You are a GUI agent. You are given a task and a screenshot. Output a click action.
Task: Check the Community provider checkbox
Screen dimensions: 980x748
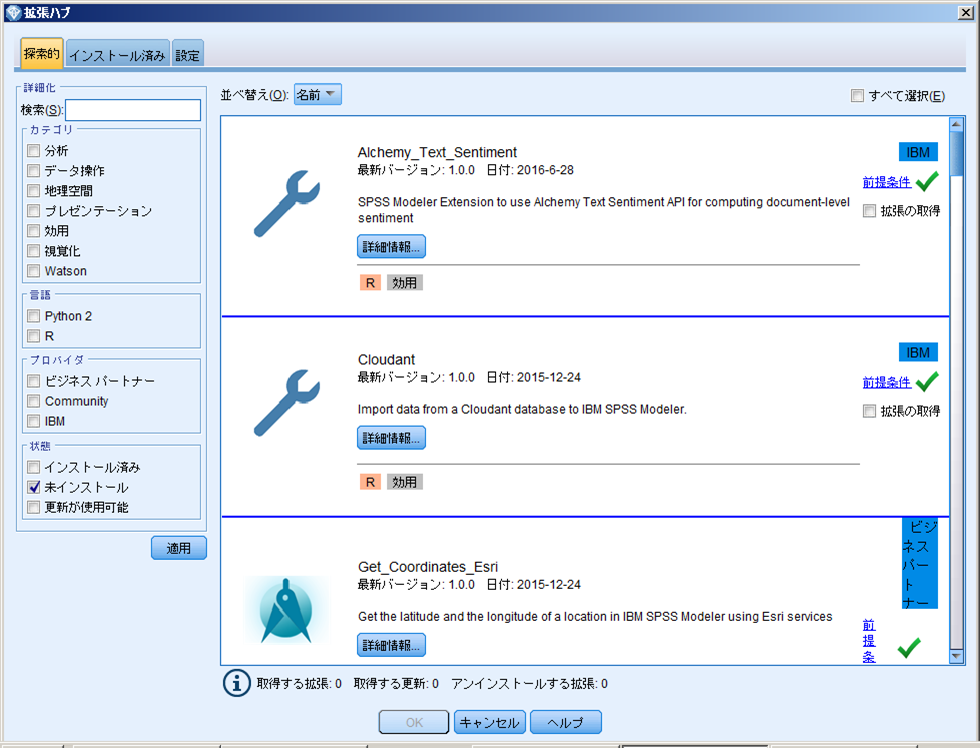(34, 401)
